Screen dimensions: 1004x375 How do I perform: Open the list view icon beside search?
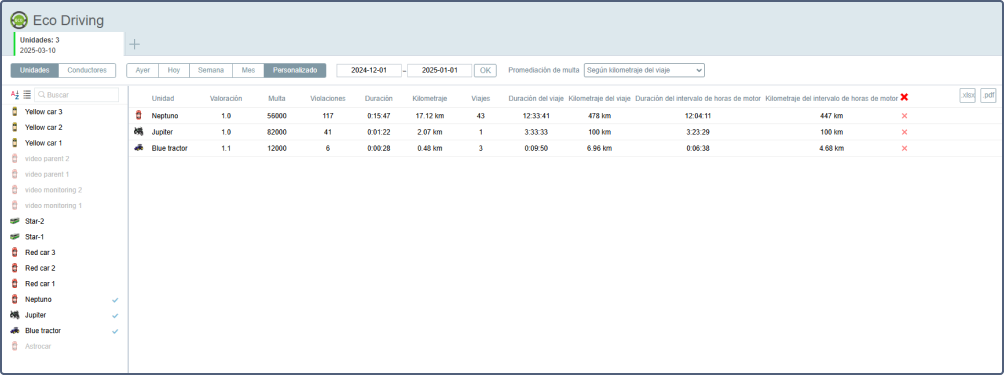pyautogui.click(x=27, y=95)
